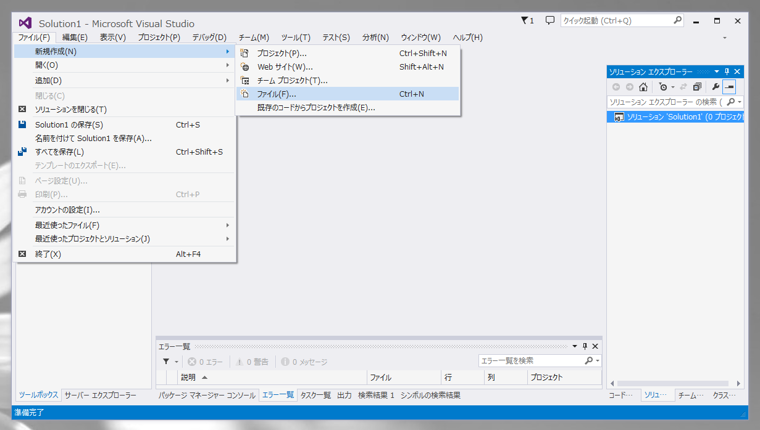Pin the Error List panel
The height and width of the screenshot is (430, 760).
point(585,346)
